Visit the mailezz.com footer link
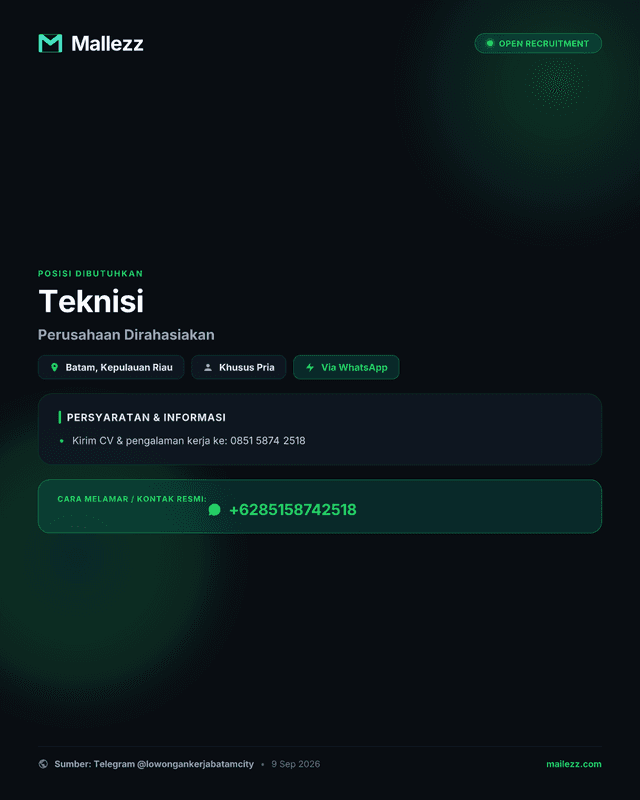The height and width of the screenshot is (800, 640). [x=574, y=764]
